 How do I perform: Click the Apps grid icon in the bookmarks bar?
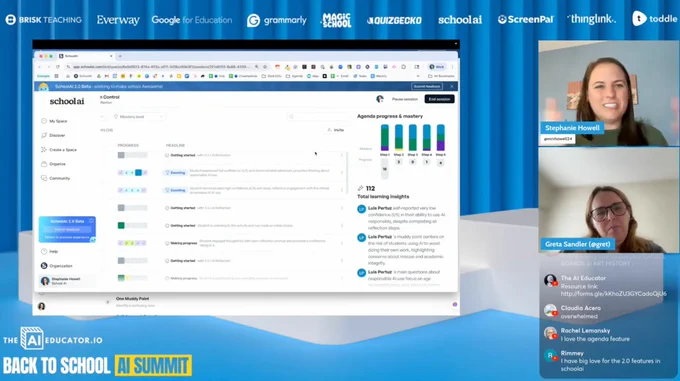56,76
